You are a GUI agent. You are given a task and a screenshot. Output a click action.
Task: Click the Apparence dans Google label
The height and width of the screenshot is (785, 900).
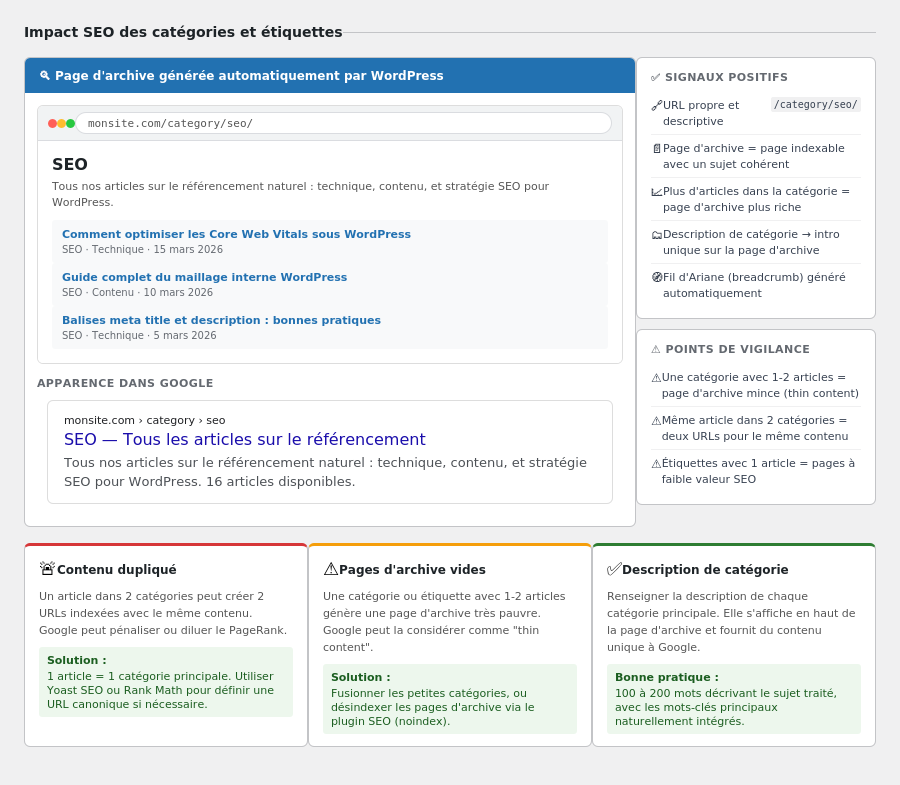coord(125,383)
